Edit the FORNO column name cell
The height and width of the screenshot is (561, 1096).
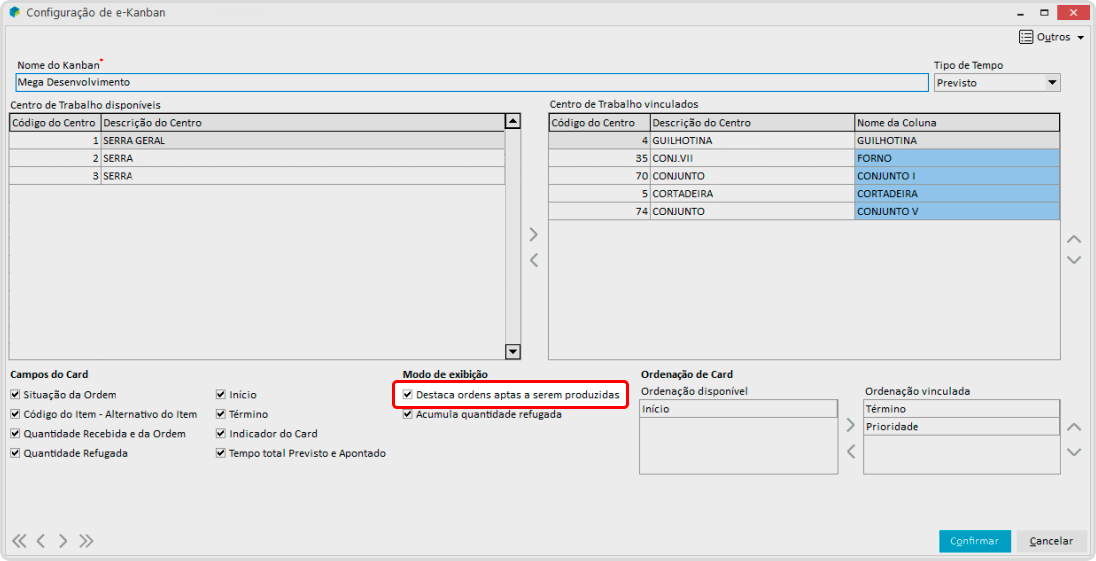point(957,159)
